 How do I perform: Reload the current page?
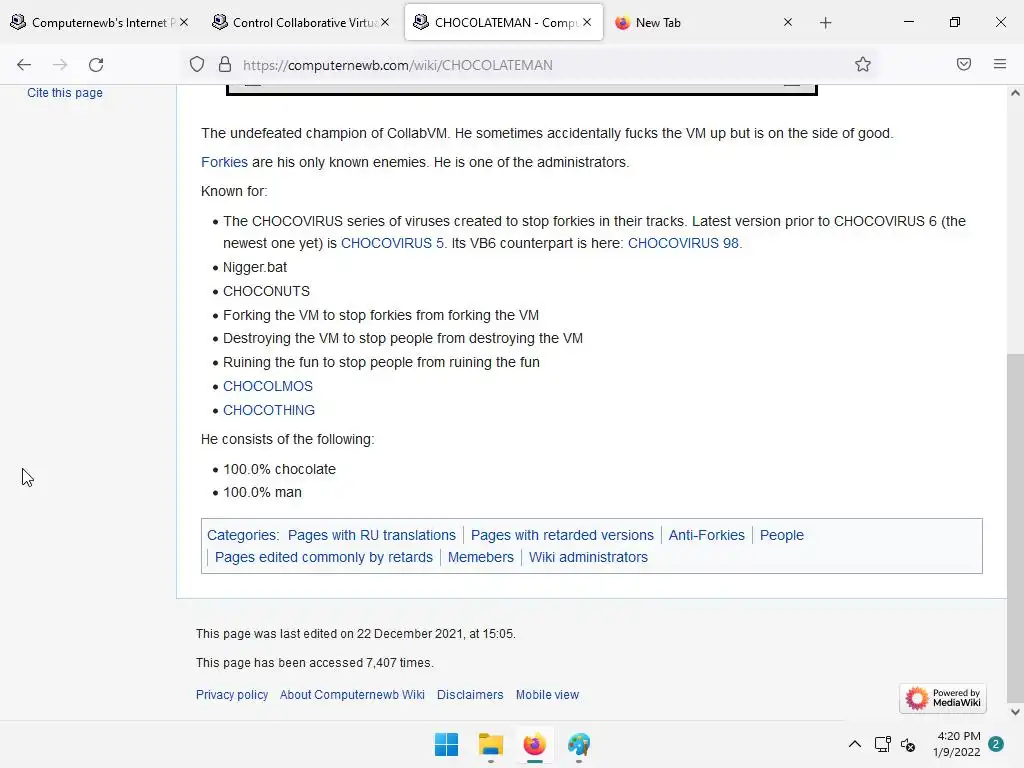96,65
